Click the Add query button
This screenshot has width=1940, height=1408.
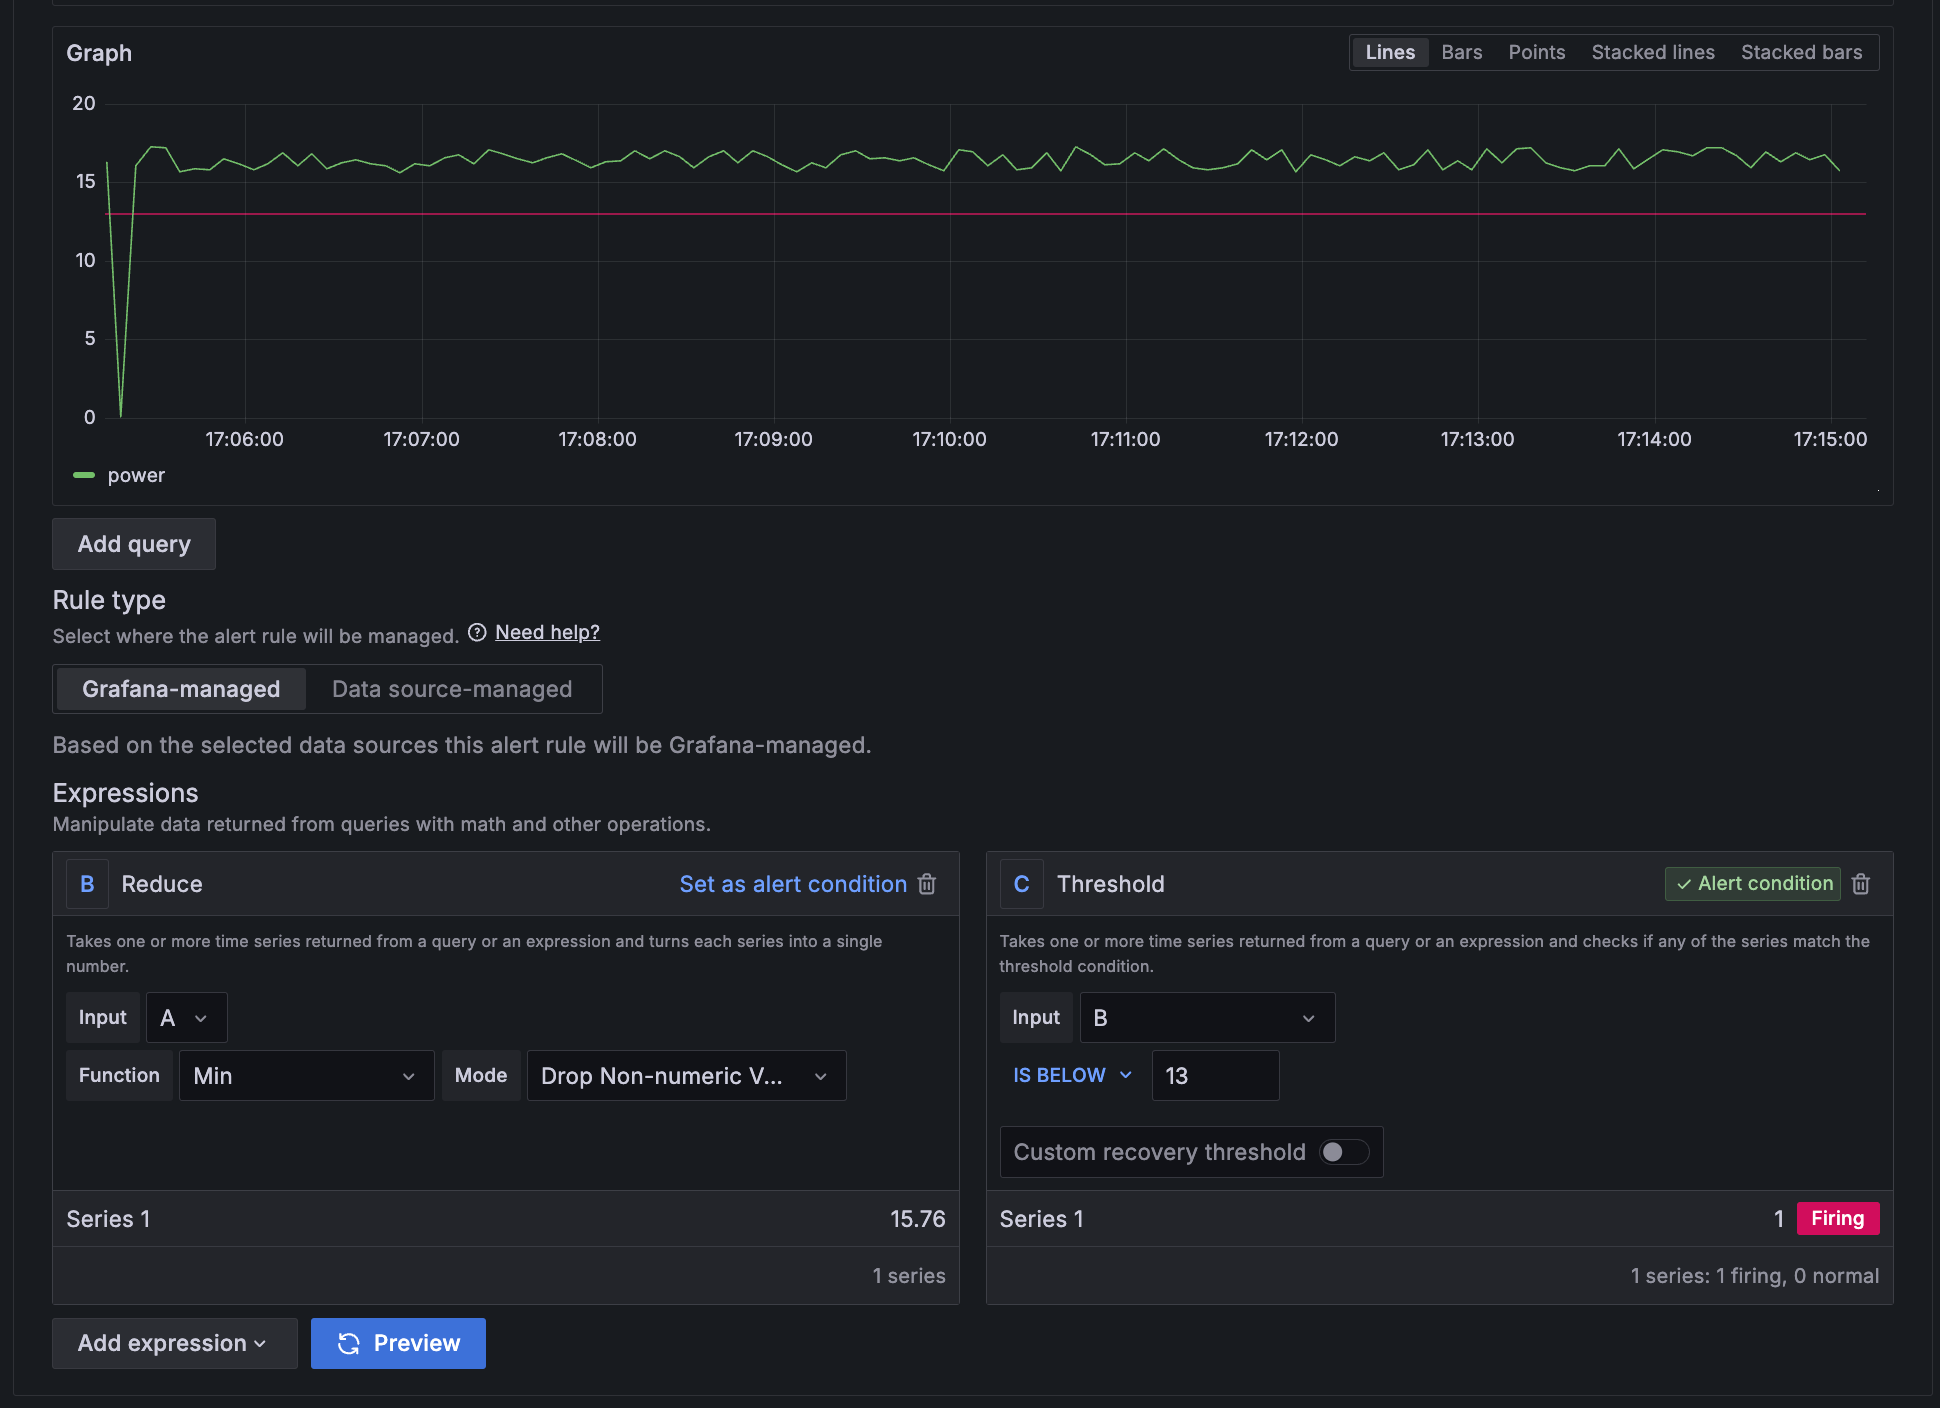point(134,544)
